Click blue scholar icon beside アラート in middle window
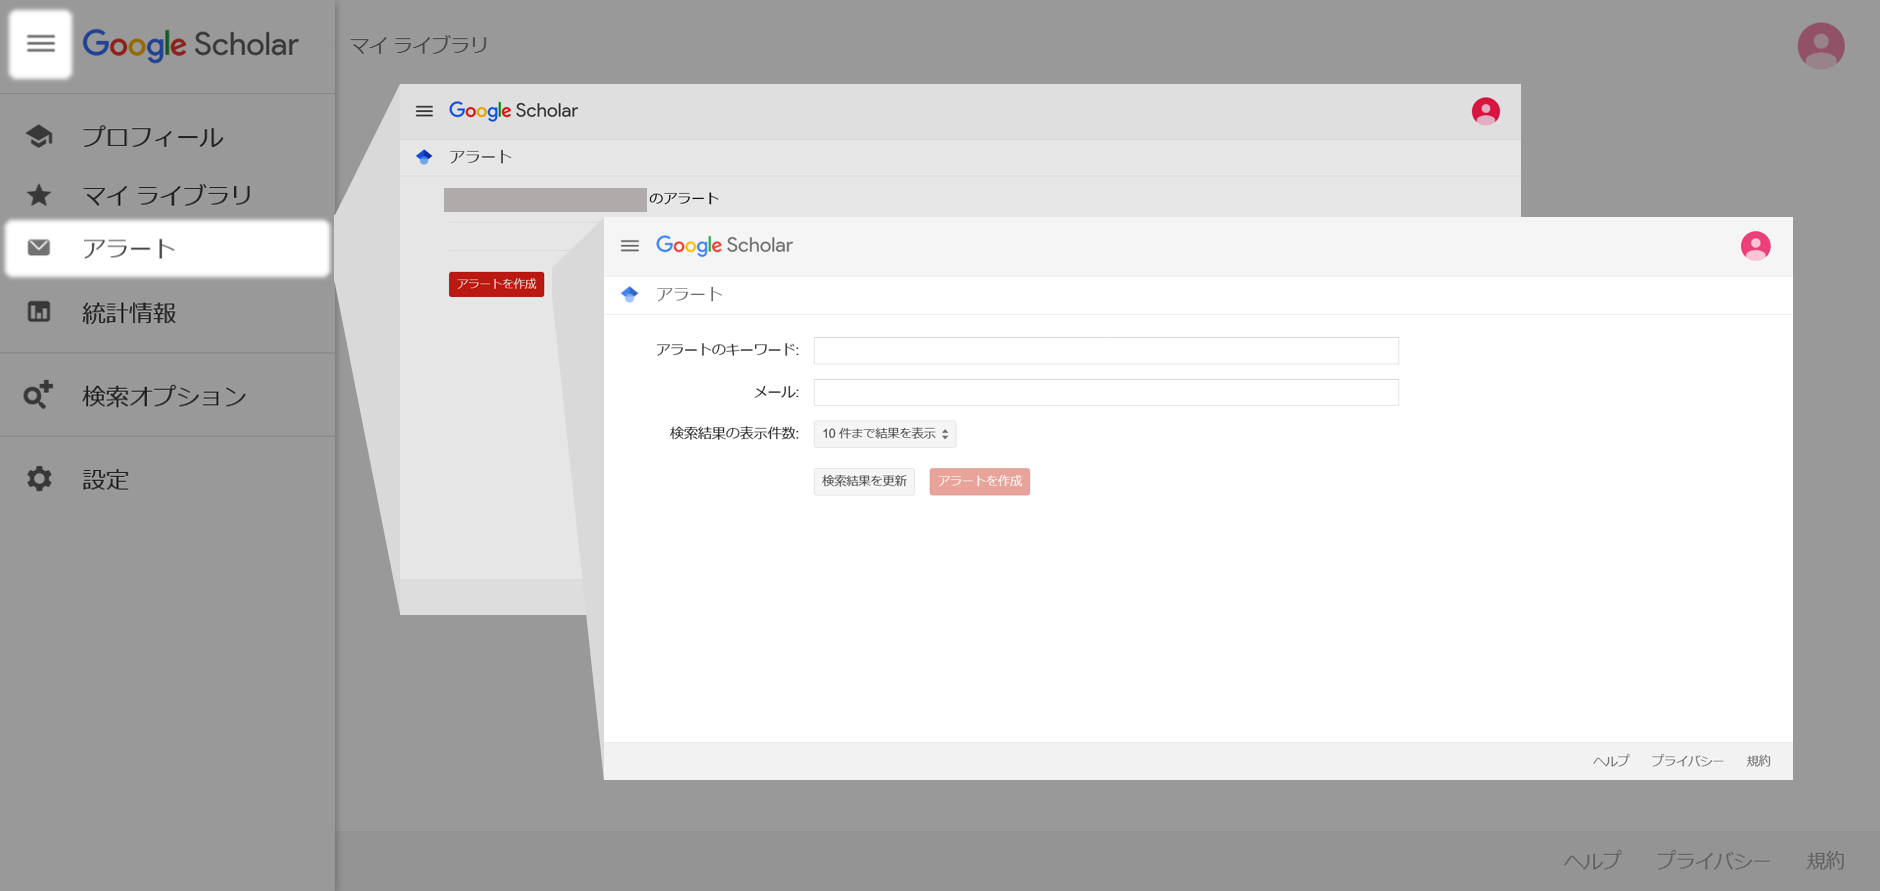Screen dimensions: 1880x891 coord(424,157)
